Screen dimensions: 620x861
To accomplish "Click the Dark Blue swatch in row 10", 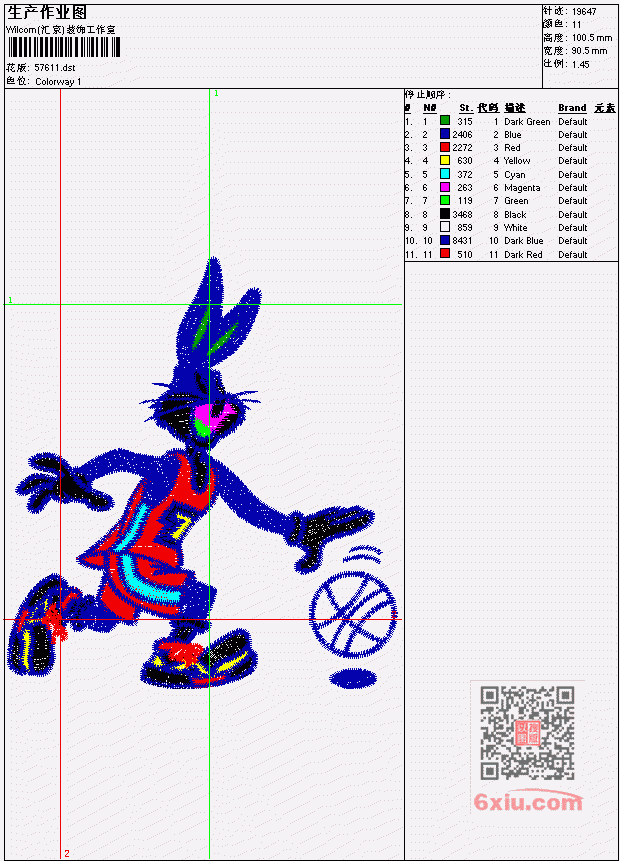I will point(445,241).
